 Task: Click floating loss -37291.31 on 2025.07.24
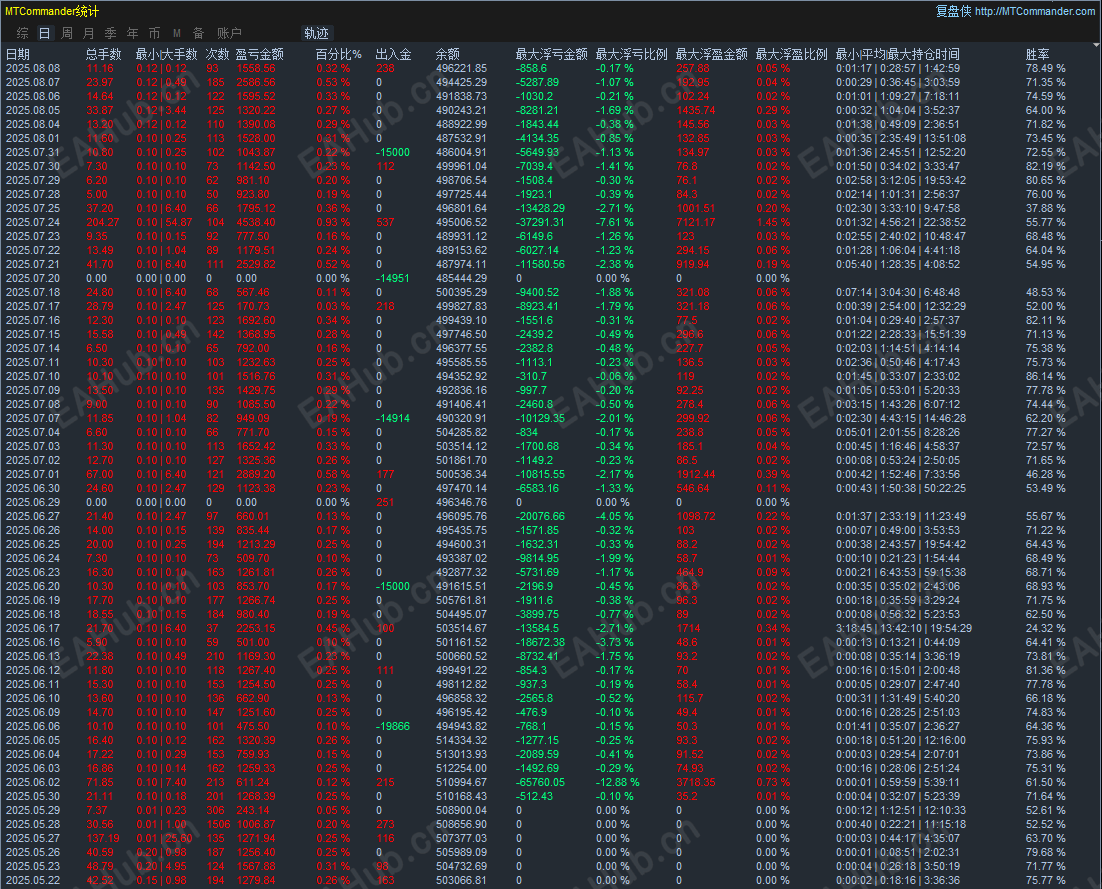(540, 222)
